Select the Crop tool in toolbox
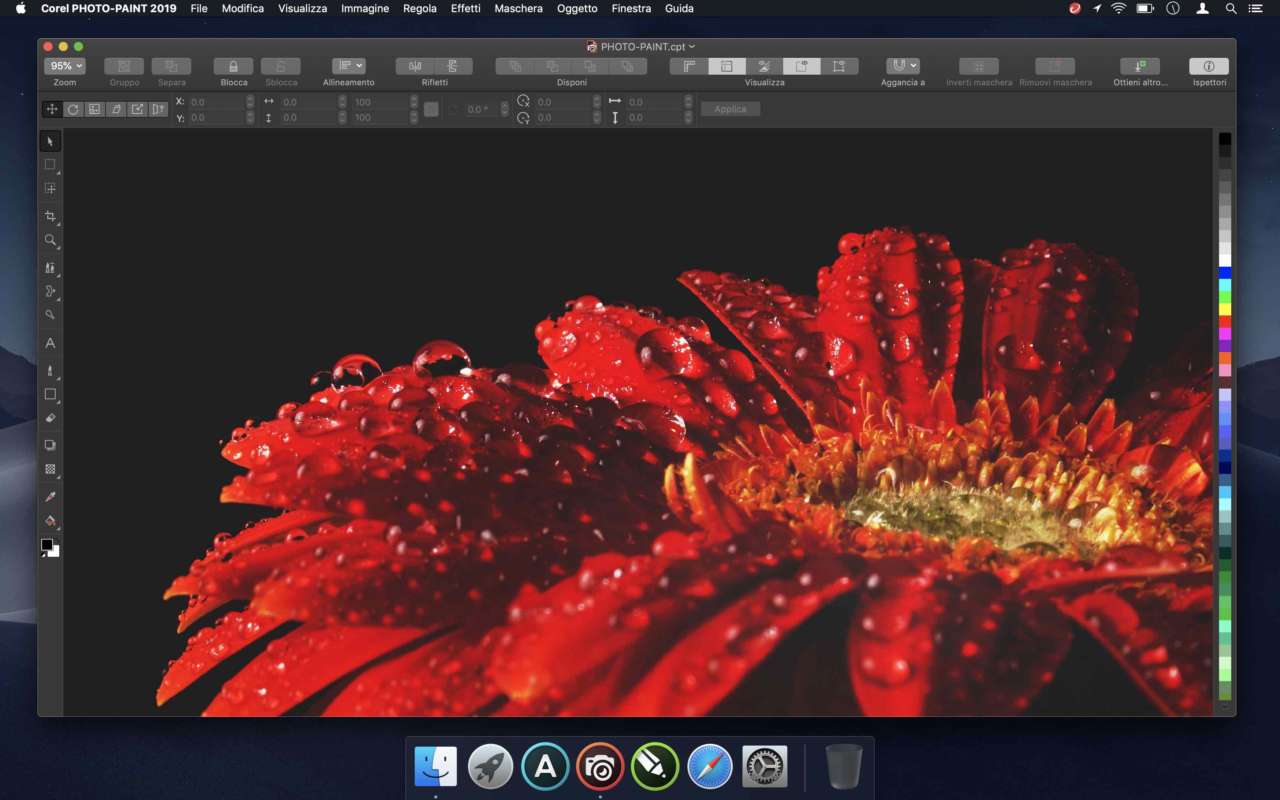Viewport: 1280px width, 800px height. pyautogui.click(x=50, y=216)
